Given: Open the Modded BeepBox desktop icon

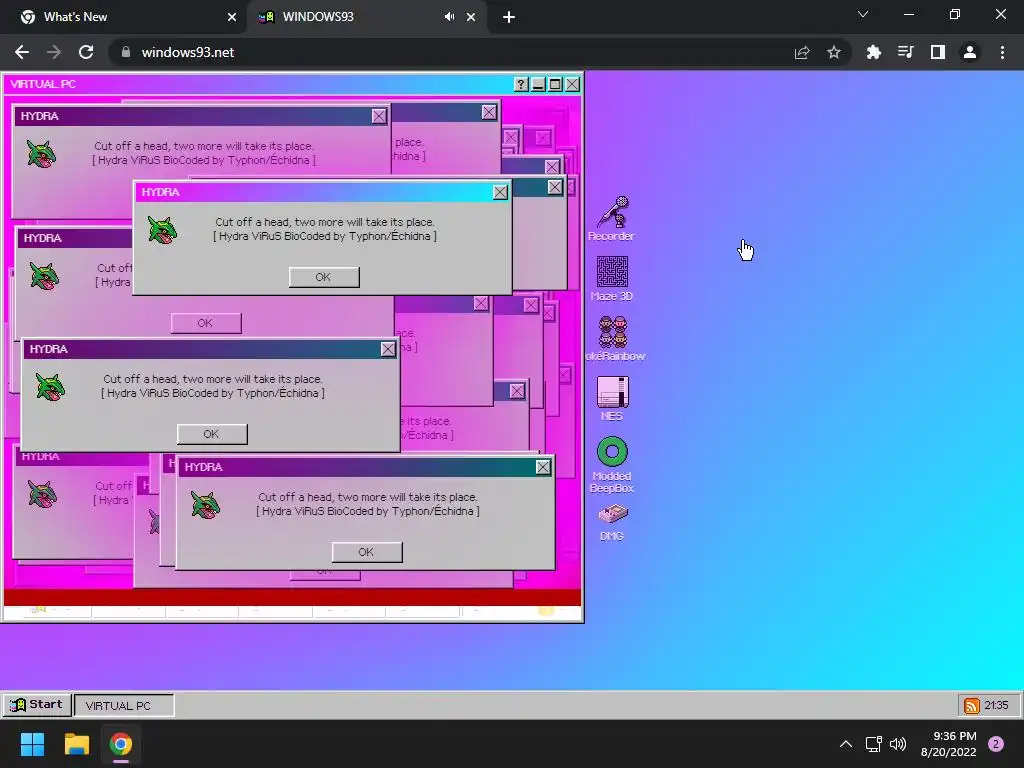Looking at the screenshot, I should 612,464.
